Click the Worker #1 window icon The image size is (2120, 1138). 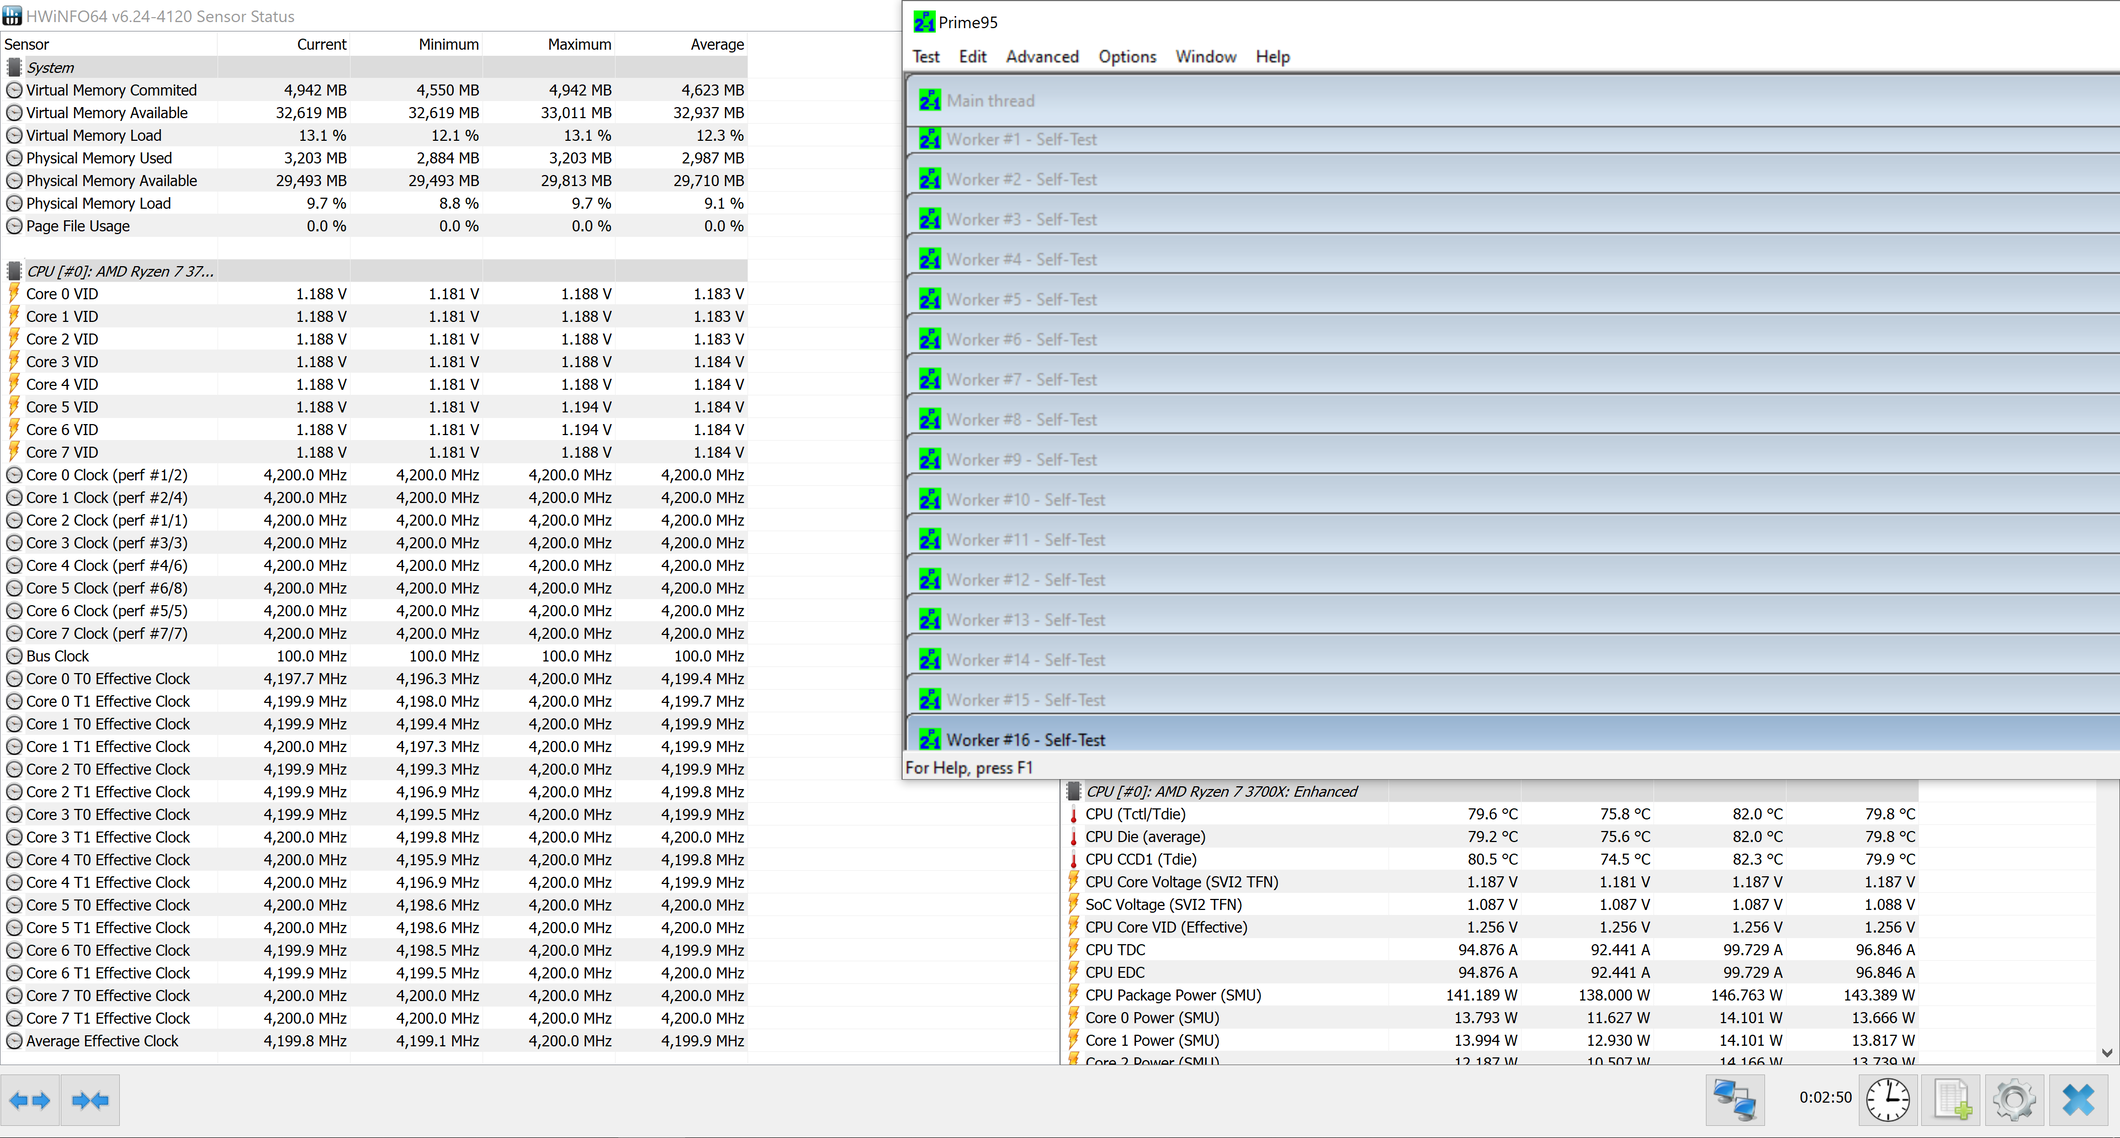930,139
